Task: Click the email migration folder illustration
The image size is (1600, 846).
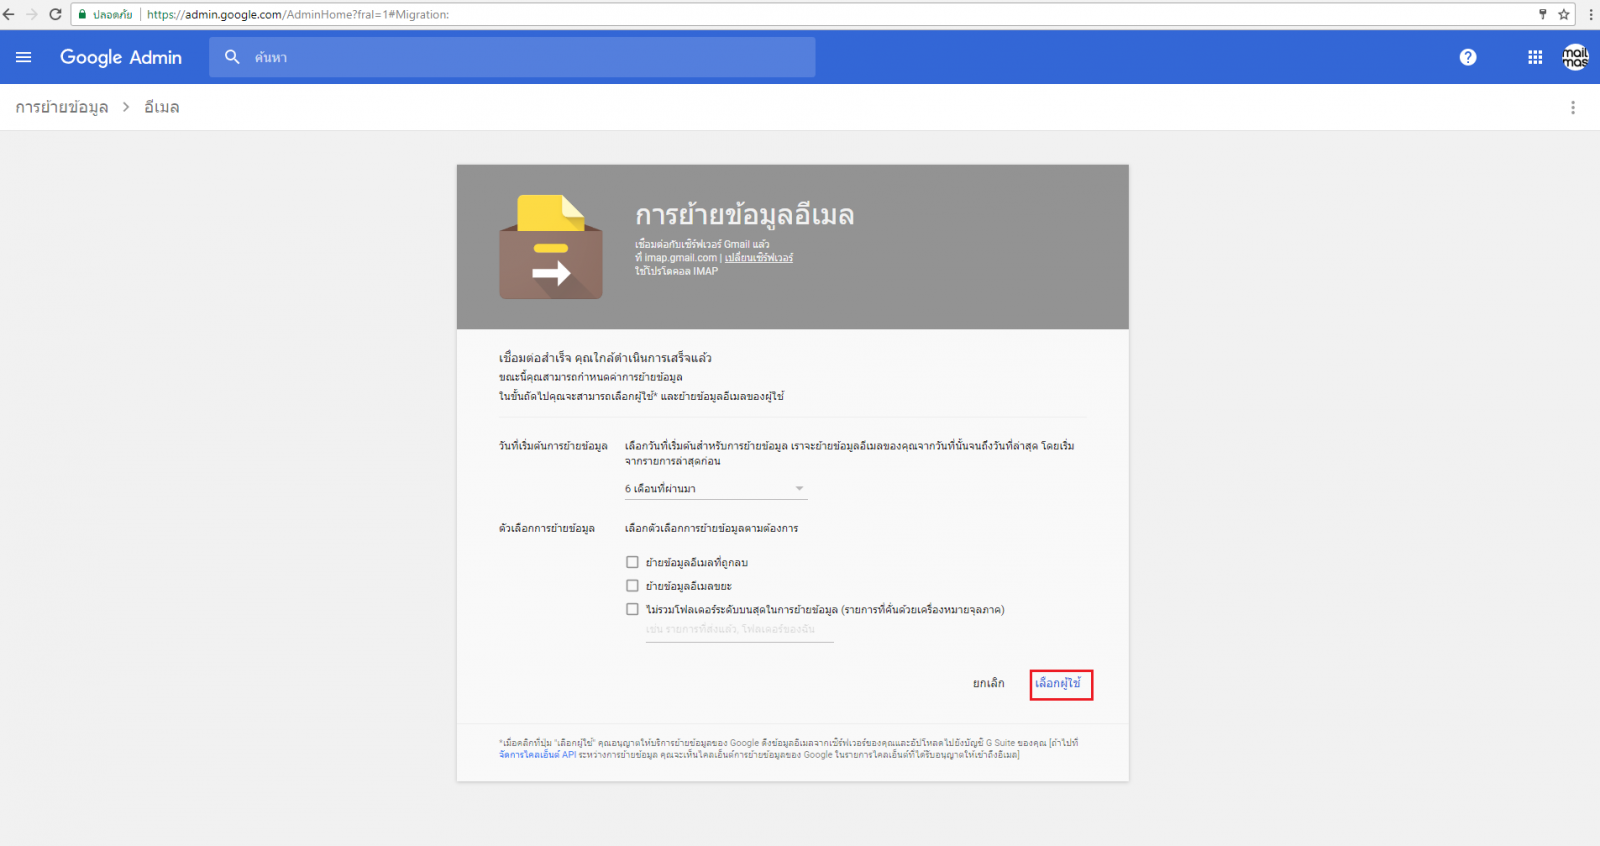Action: point(551,247)
